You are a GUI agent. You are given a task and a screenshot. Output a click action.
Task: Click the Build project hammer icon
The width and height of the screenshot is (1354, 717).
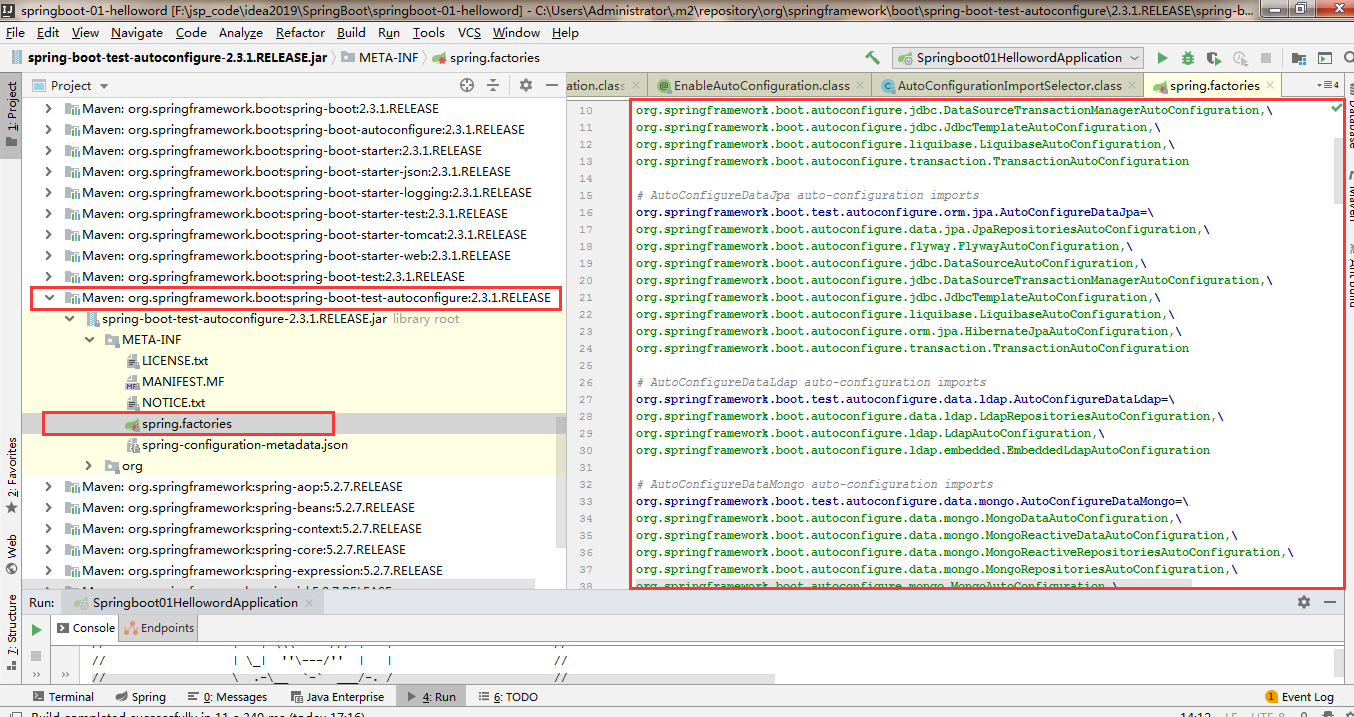(x=873, y=58)
